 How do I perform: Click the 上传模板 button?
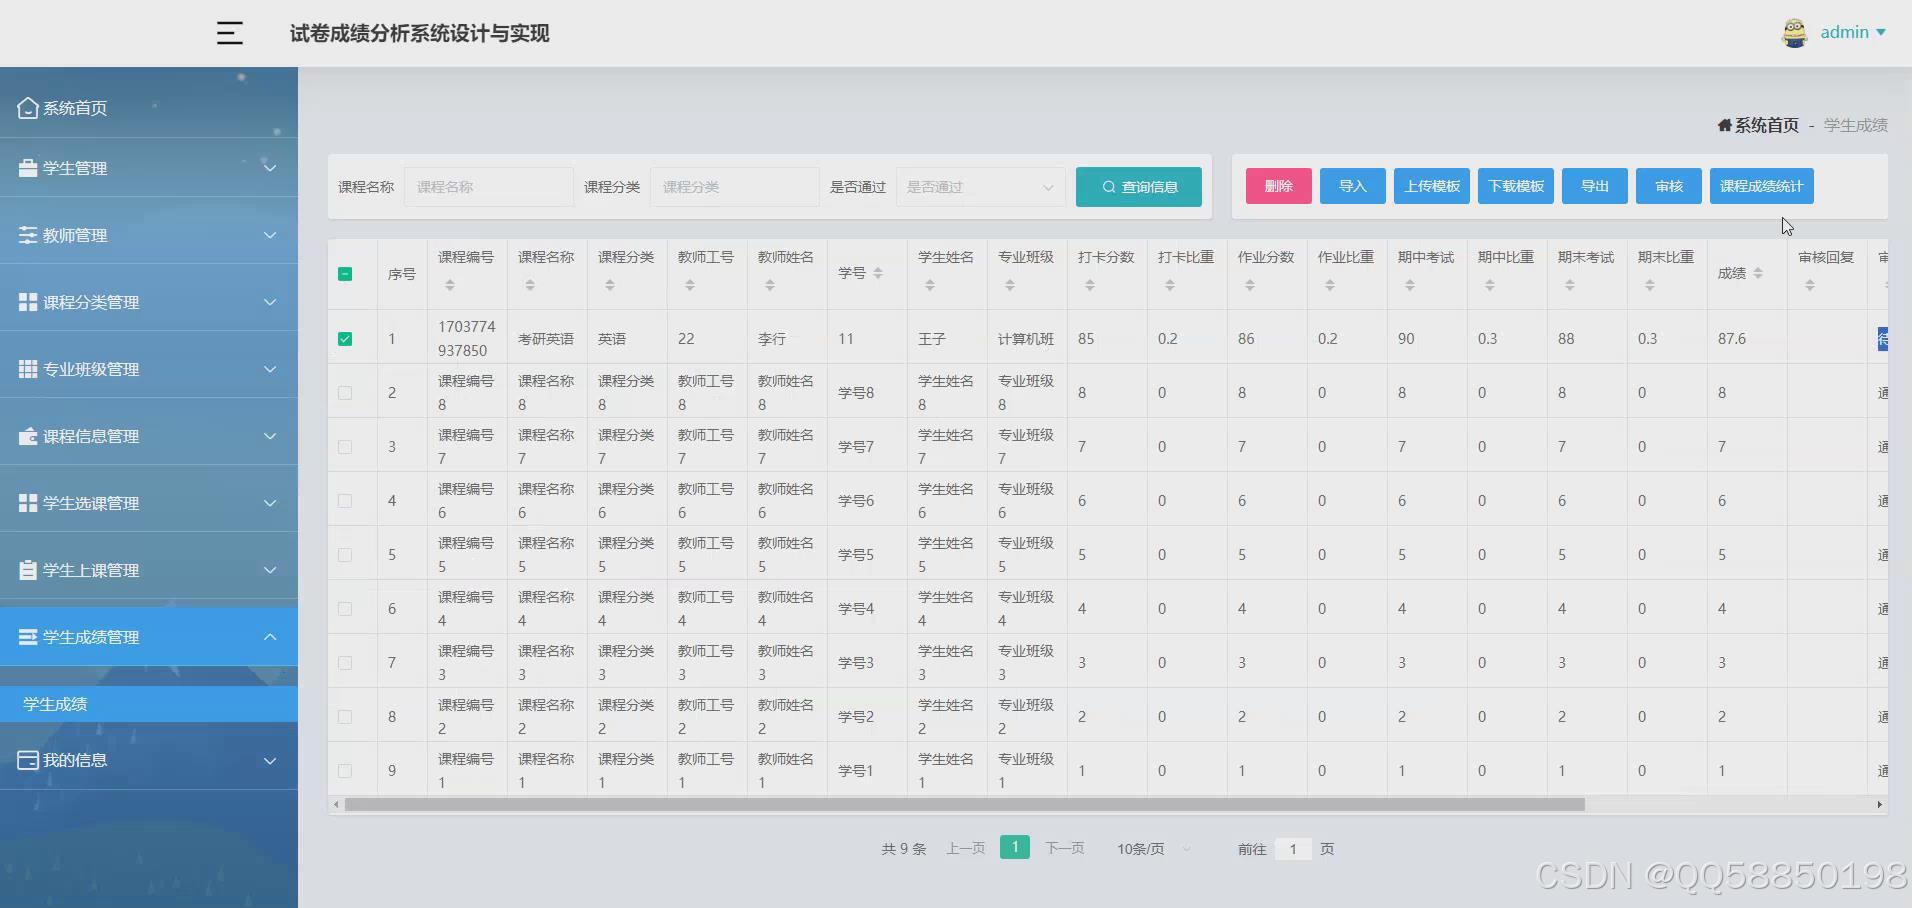coord(1432,186)
